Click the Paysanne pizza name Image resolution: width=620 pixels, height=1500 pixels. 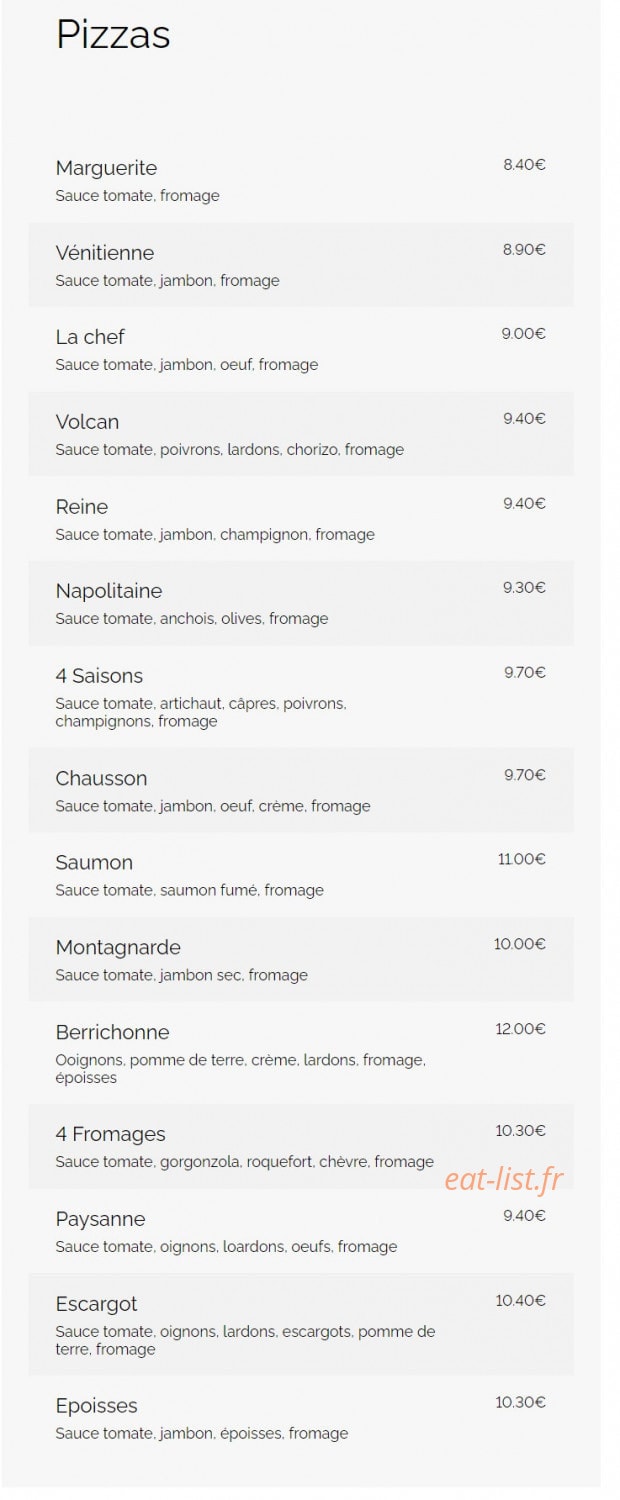click(x=100, y=1219)
